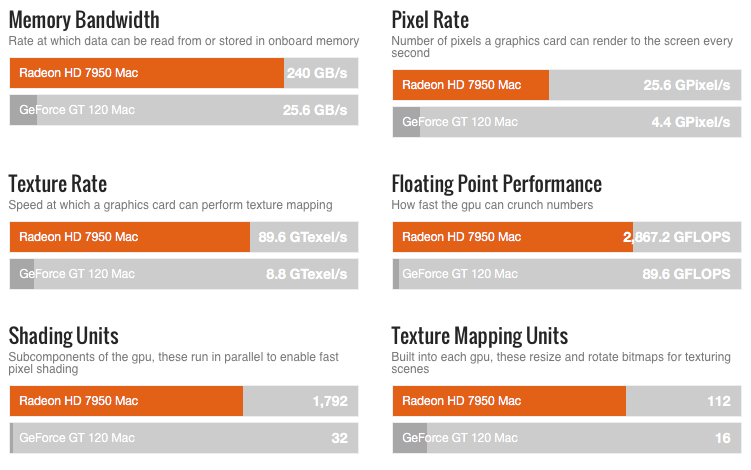The image size is (751, 470).
Task: Select the GeForce 8.8 GTexel/s bar
Action: (184, 274)
